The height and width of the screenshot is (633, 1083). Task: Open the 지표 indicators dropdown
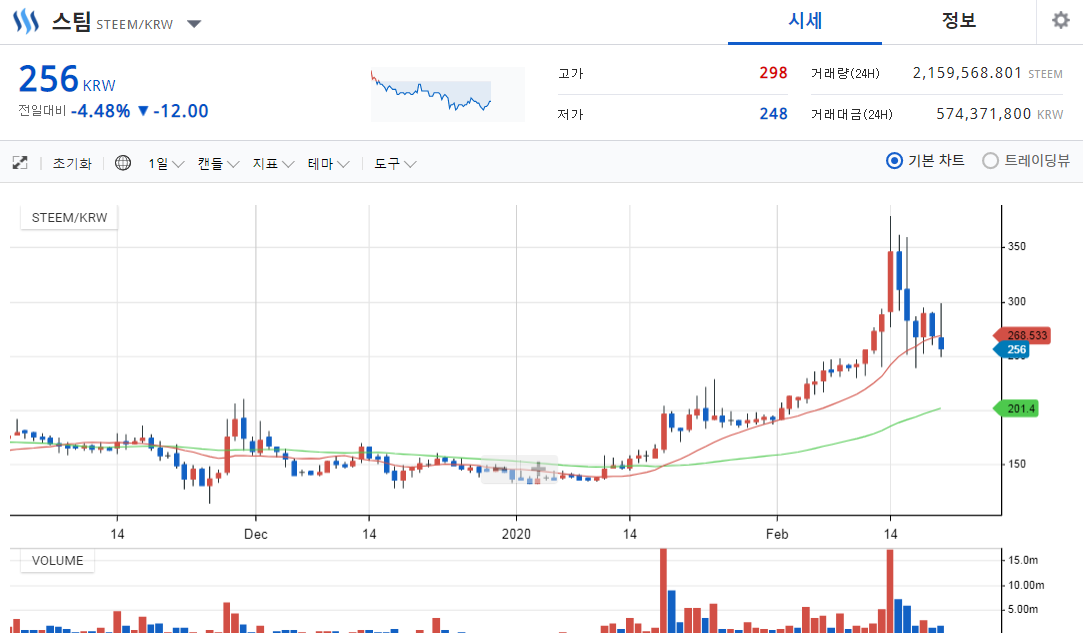click(274, 164)
